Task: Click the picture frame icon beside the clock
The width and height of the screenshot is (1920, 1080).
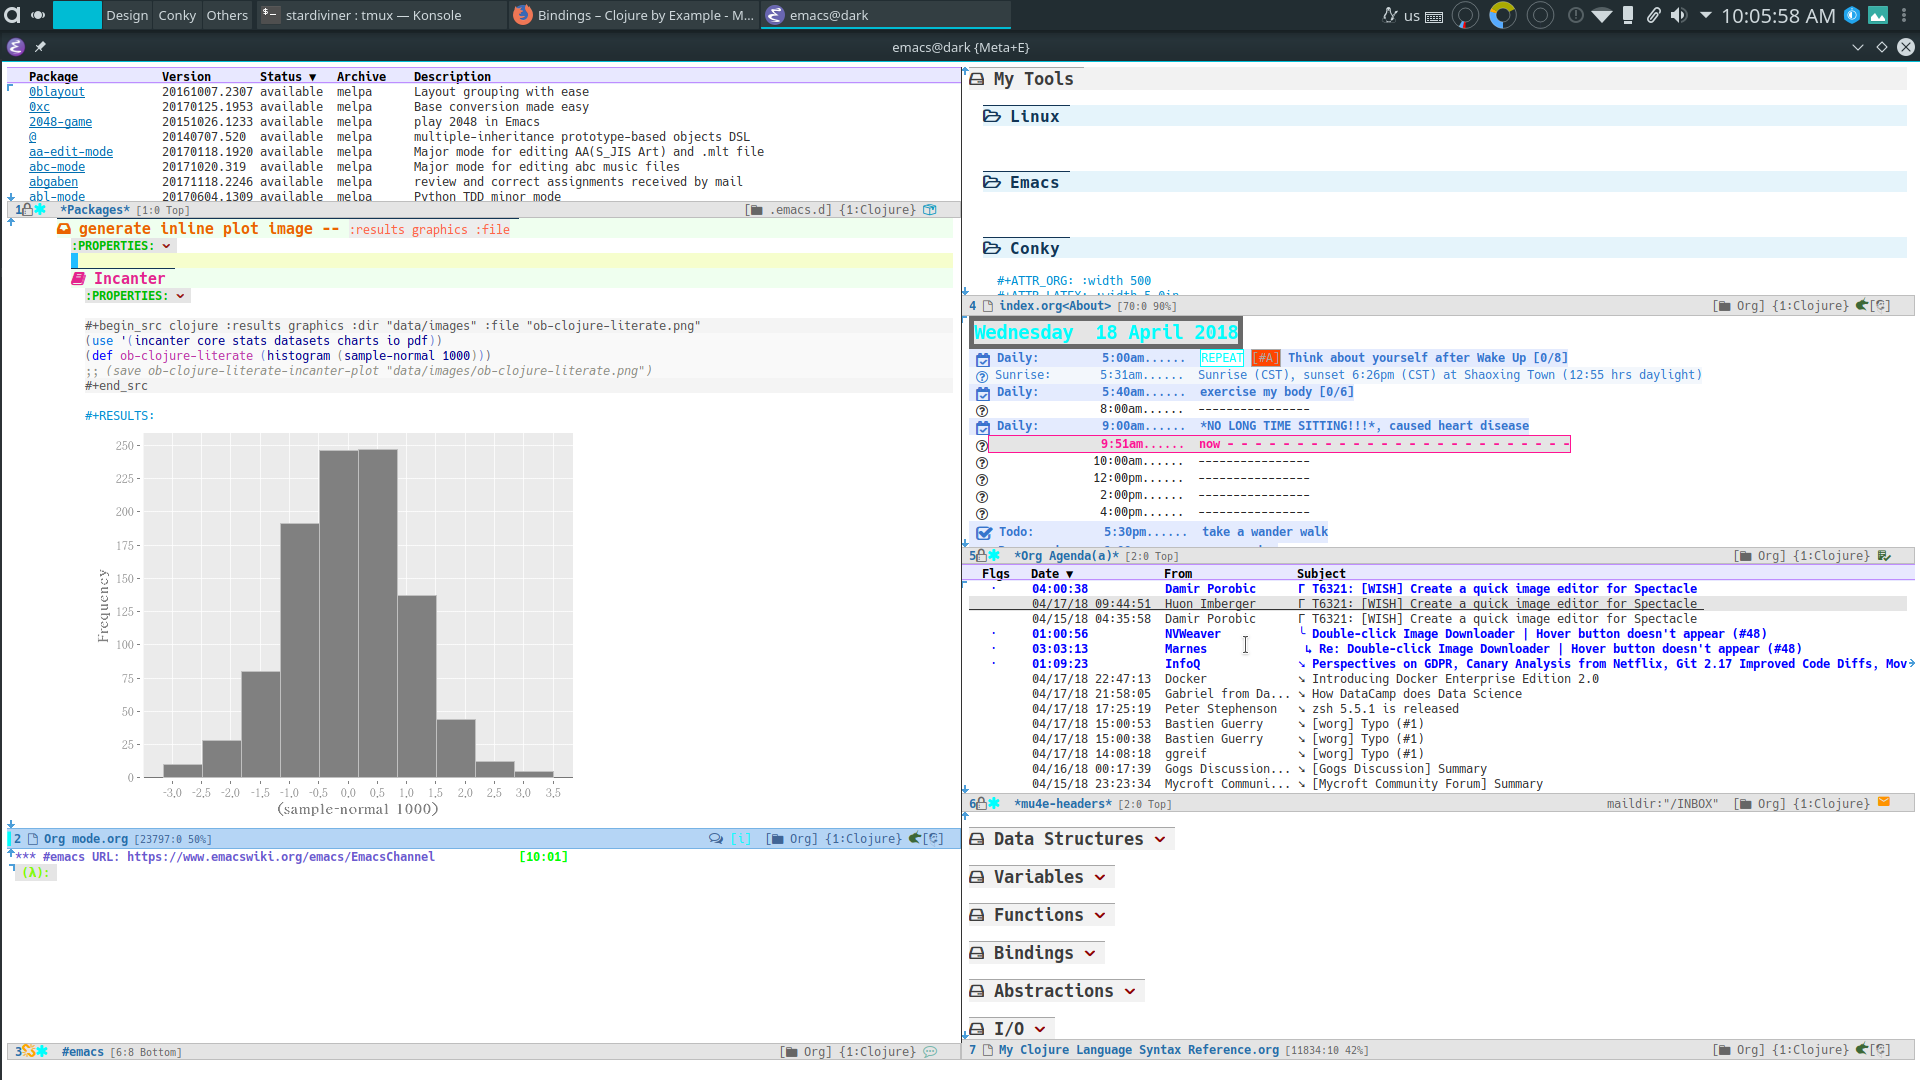Action: point(1878,15)
